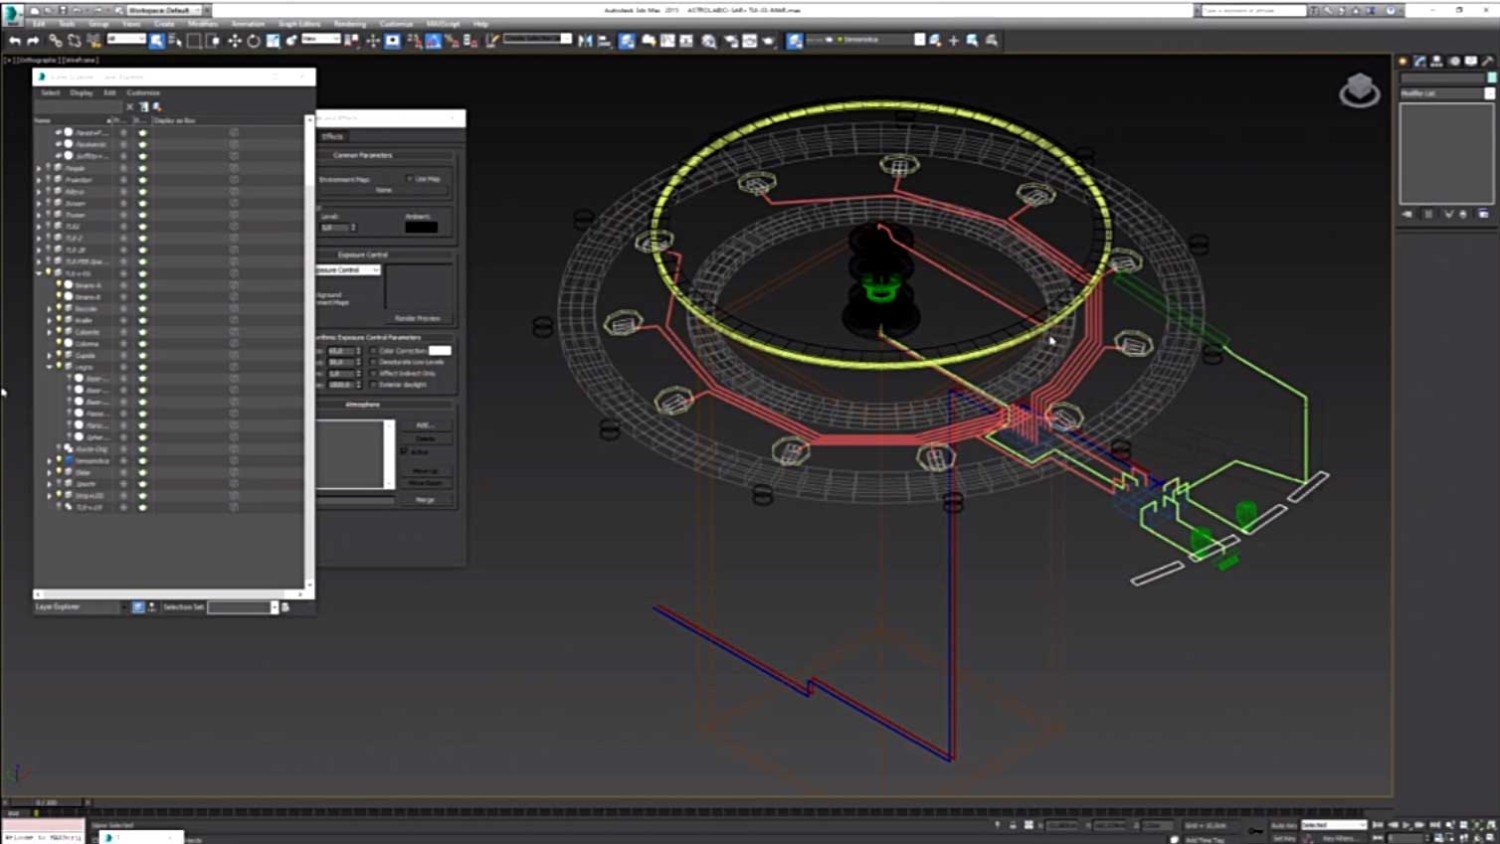
Task: Activate the Select and Link tool
Action: click(x=55, y=41)
